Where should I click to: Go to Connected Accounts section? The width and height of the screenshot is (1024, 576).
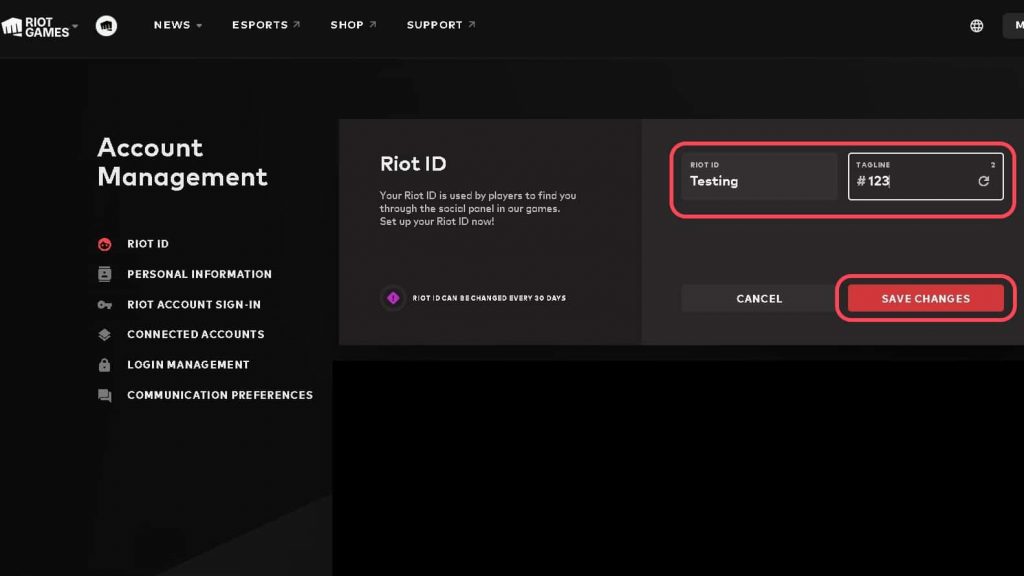(196, 334)
